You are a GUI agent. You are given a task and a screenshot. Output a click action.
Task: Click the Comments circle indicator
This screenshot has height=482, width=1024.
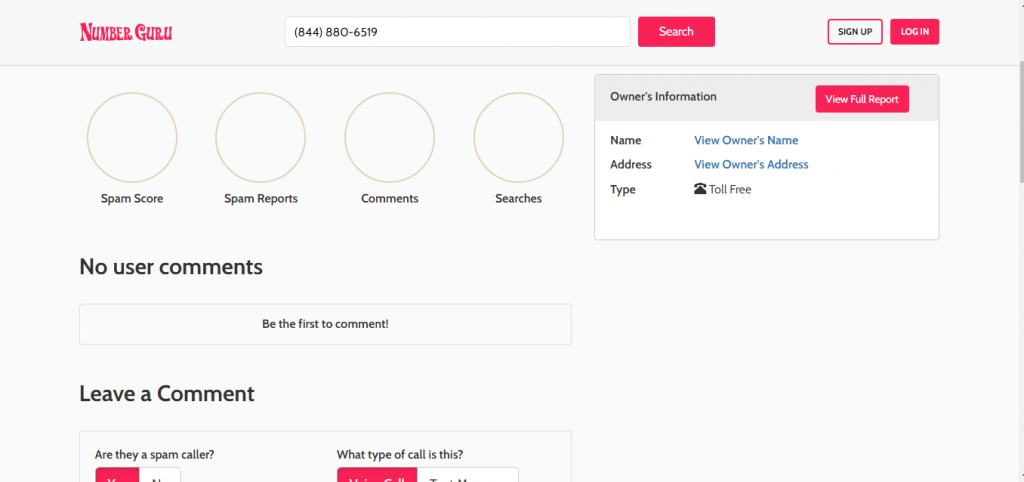pos(389,137)
